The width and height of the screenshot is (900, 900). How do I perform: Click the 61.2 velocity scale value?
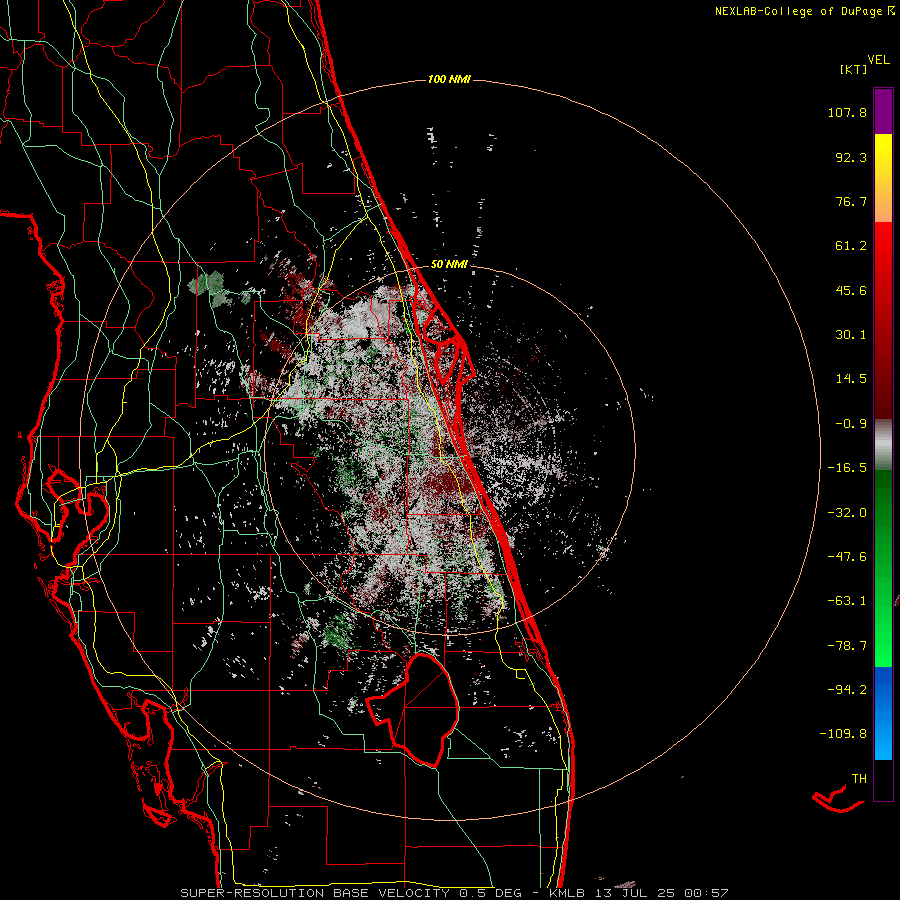click(x=851, y=246)
